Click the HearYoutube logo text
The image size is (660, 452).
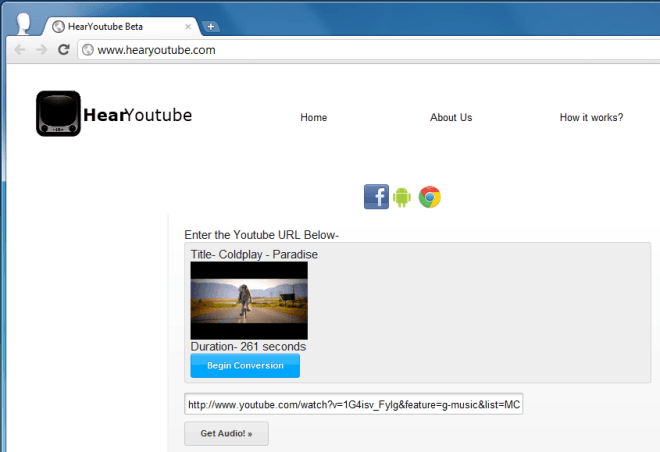[x=138, y=115]
